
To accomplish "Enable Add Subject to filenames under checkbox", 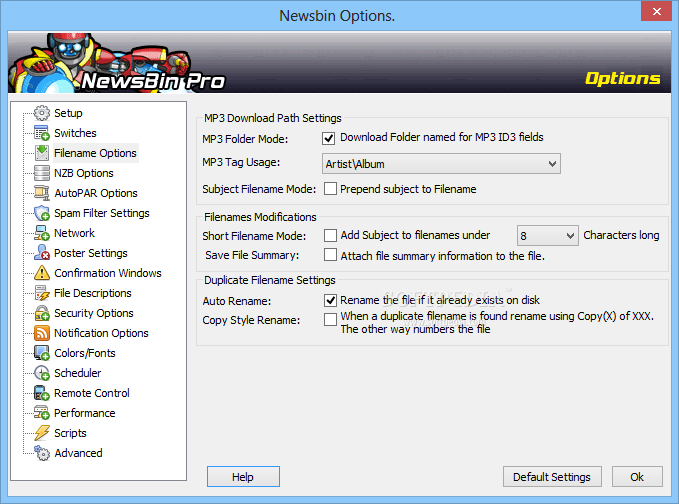I will tap(330, 236).
